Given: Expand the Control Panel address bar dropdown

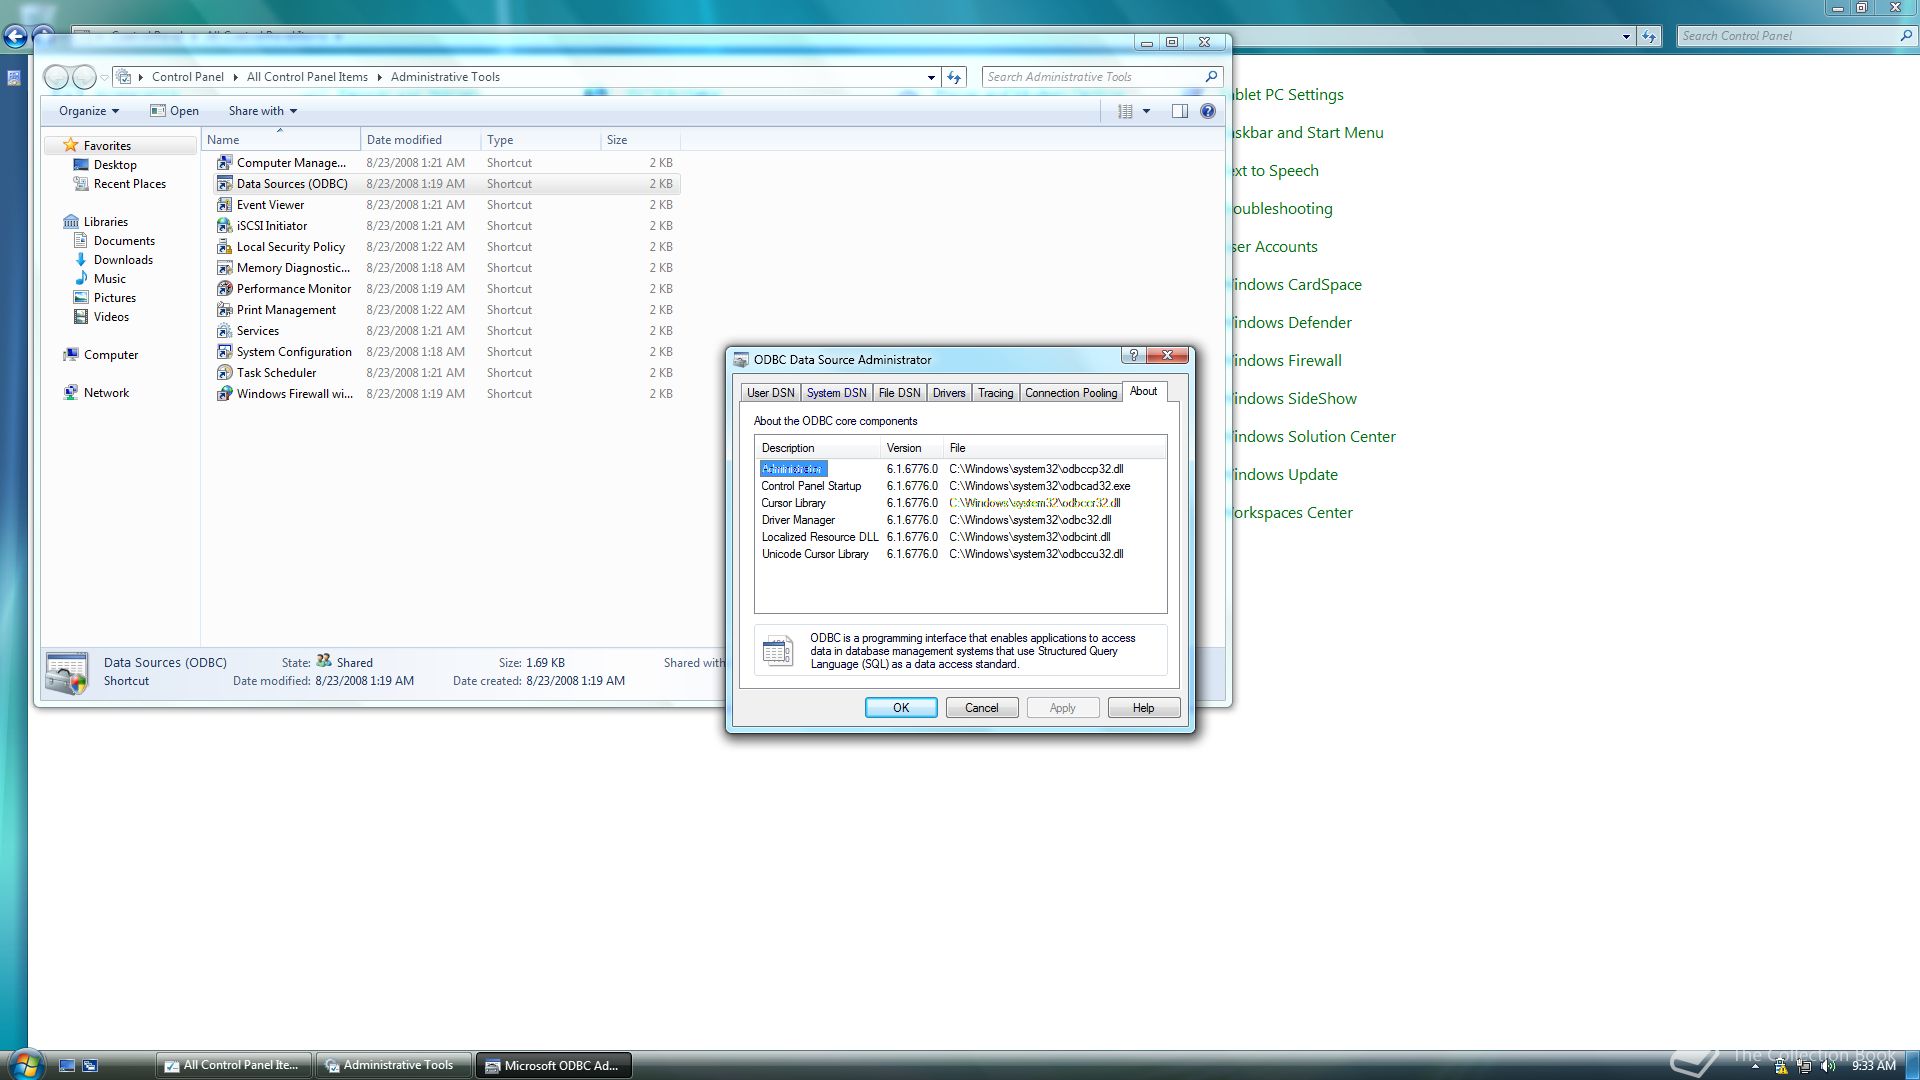Looking at the screenshot, I should [x=1626, y=36].
